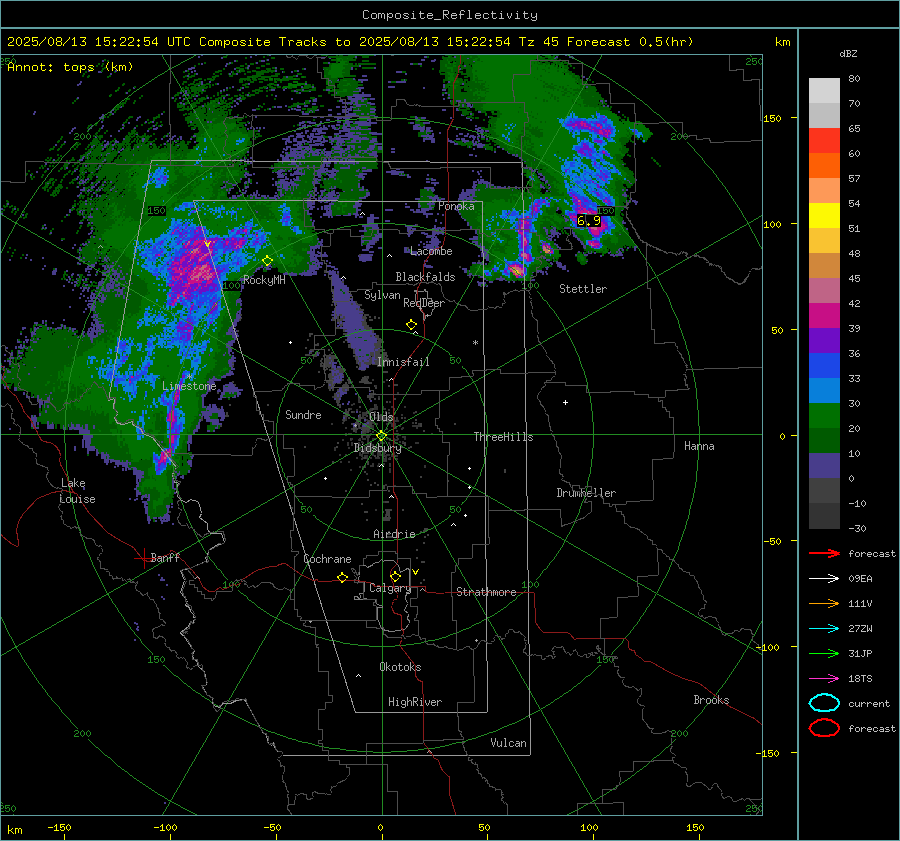Click the magenta 18TS arrow in legend

point(824,679)
